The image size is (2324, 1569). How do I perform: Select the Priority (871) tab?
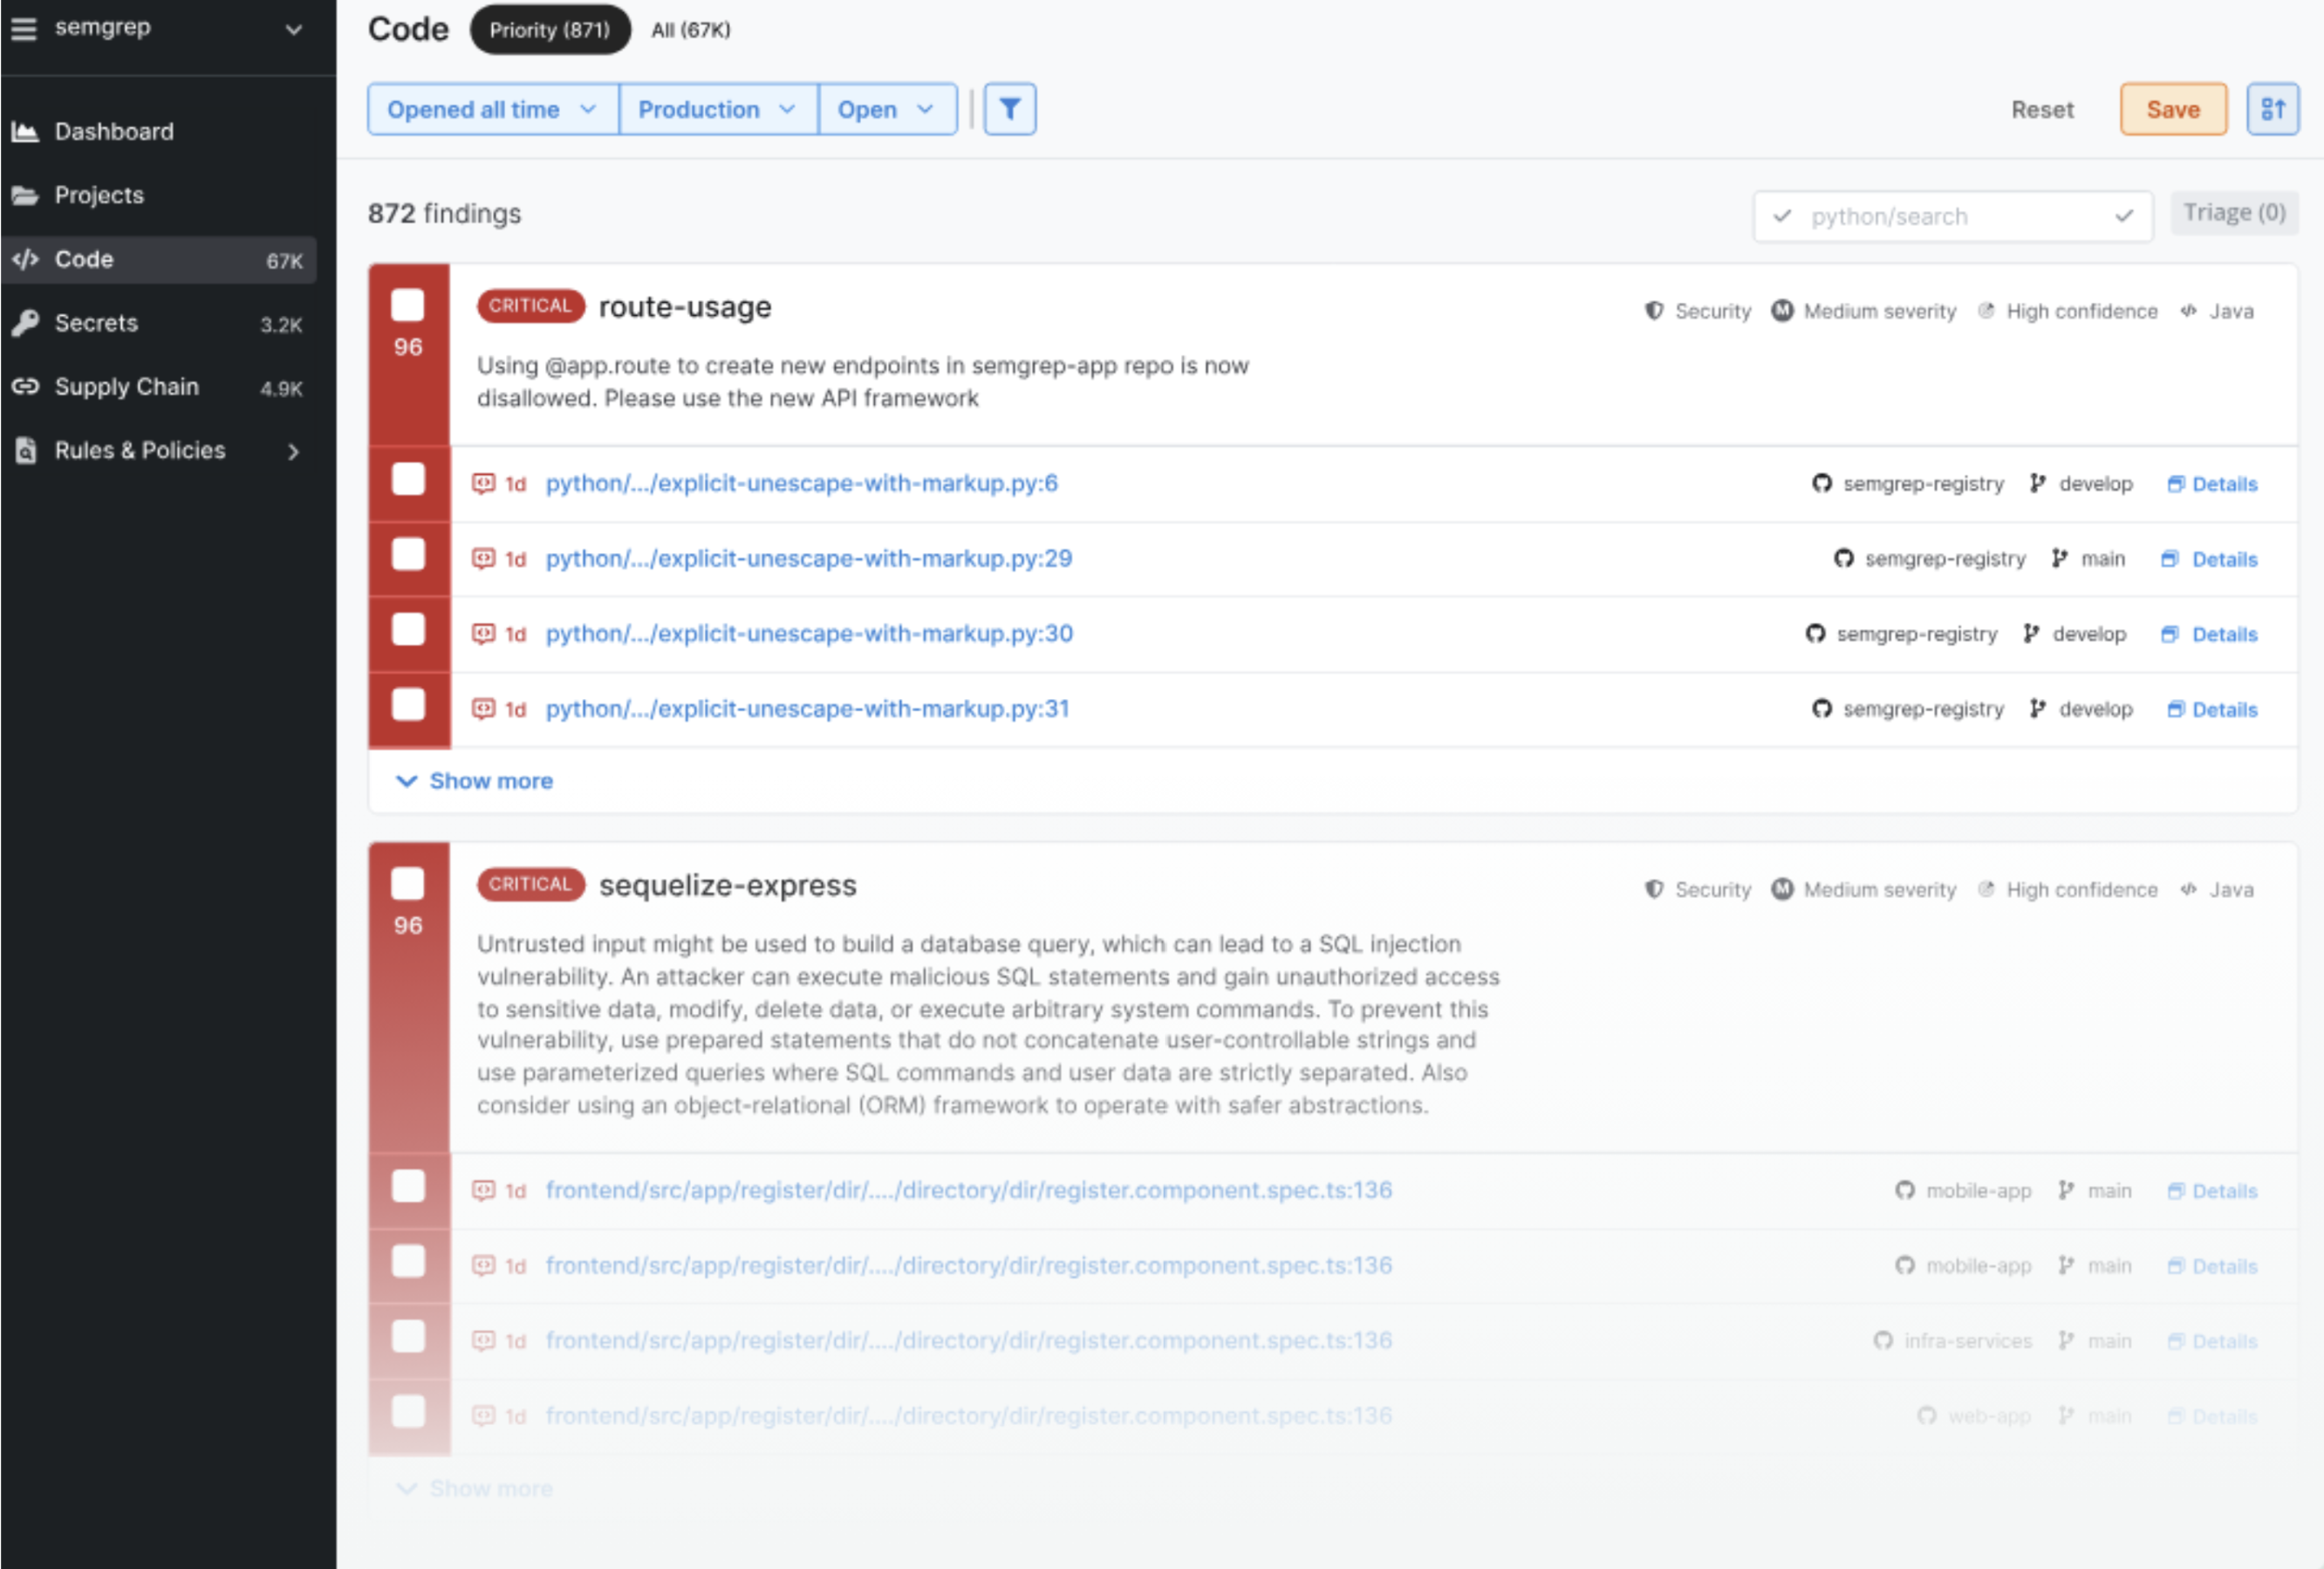[549, 30]
